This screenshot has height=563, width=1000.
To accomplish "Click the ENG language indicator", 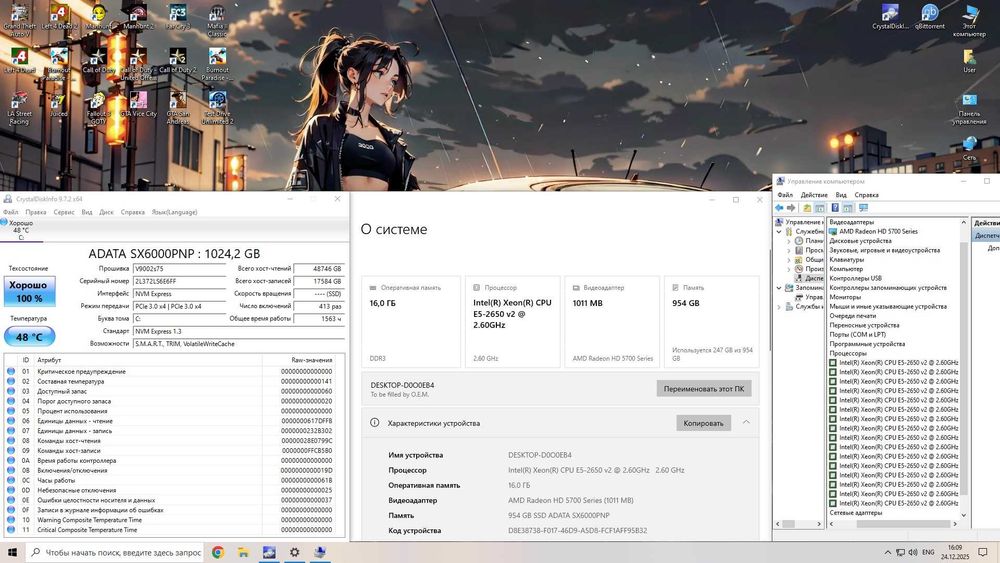I will coord(928,552).
